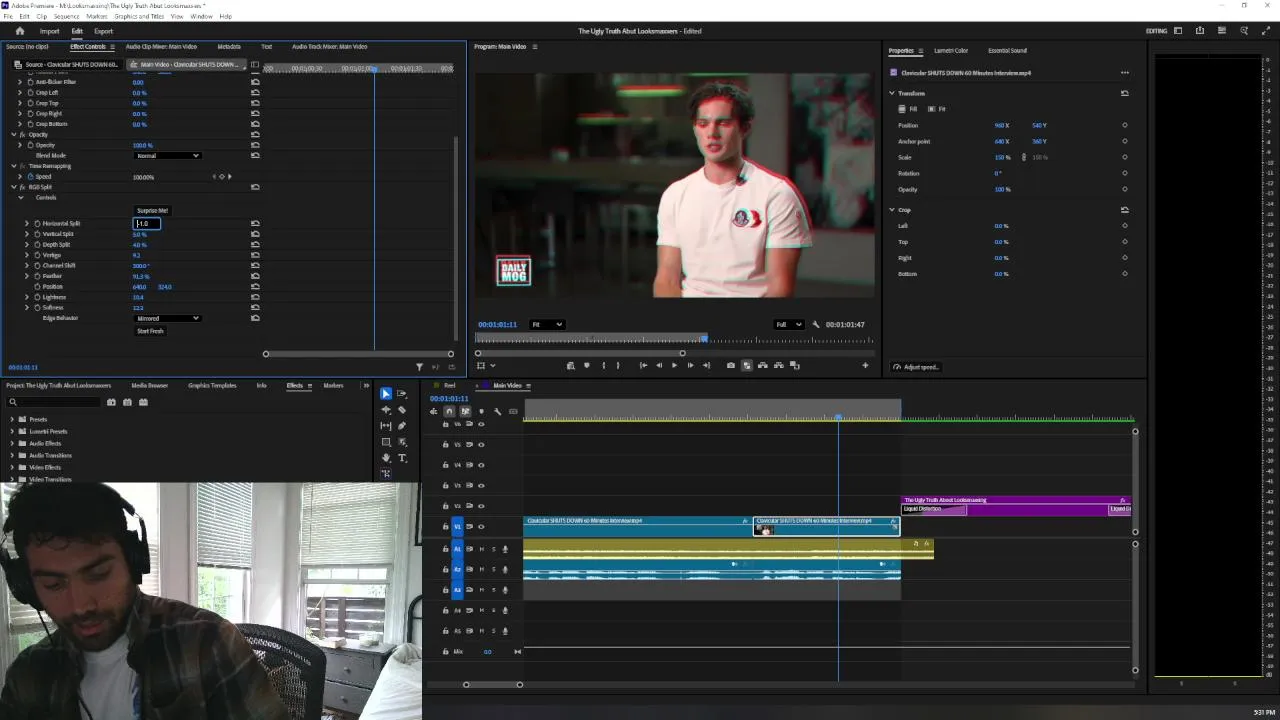Click the Program monitor playhead scrubber
Screen dimensions: 1280x720
coord(704,340)
